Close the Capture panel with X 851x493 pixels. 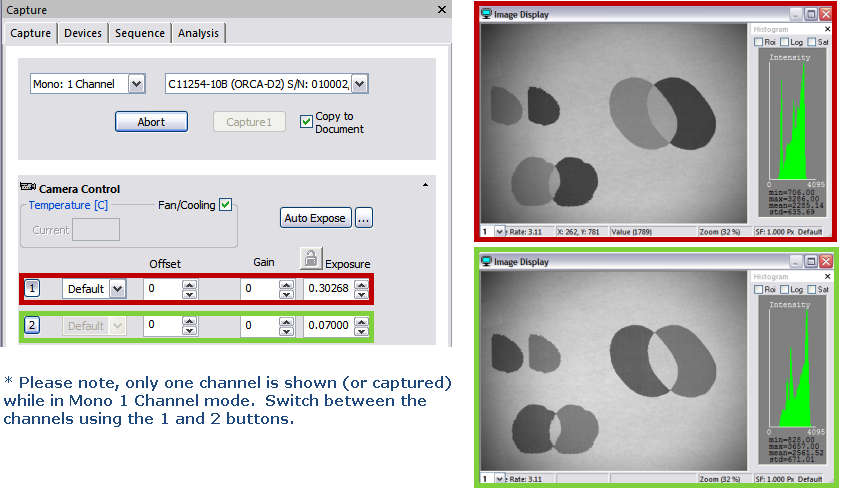click(442, 10)
